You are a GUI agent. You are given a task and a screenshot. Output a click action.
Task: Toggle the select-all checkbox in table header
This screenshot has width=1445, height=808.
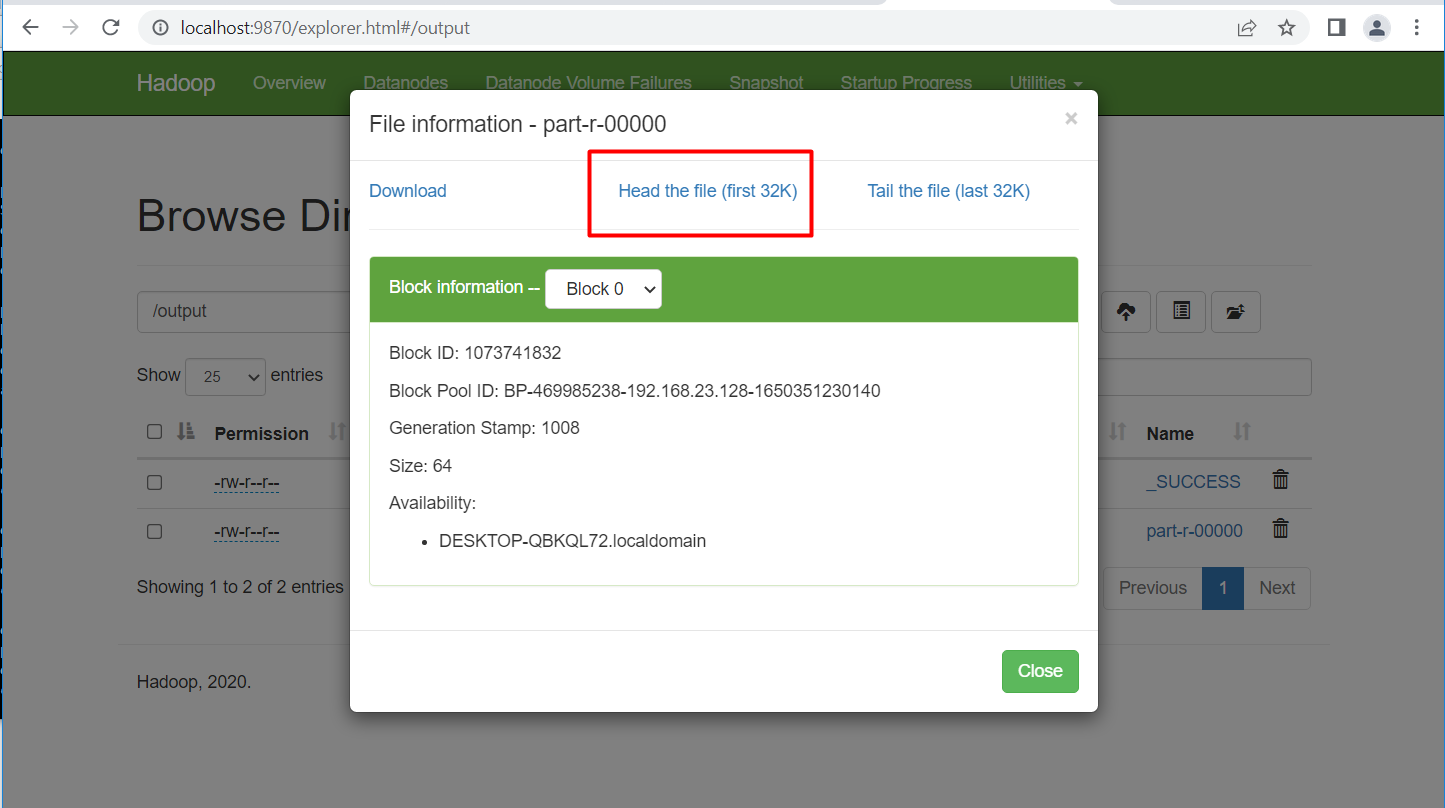tap(154, 432)
